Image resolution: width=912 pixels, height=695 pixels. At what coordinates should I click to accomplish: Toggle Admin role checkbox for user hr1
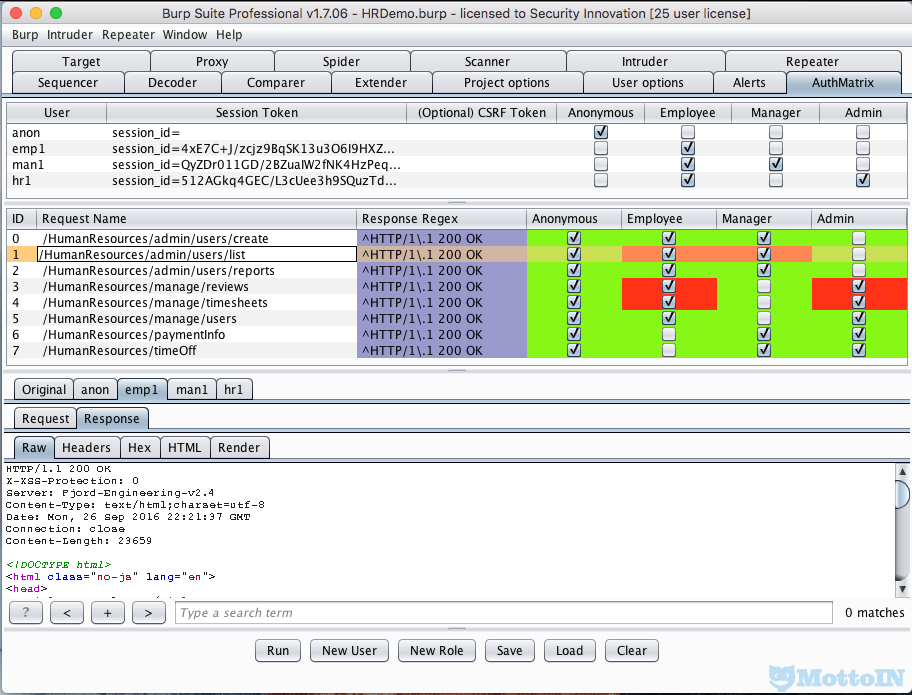click(x=863, y=180)
